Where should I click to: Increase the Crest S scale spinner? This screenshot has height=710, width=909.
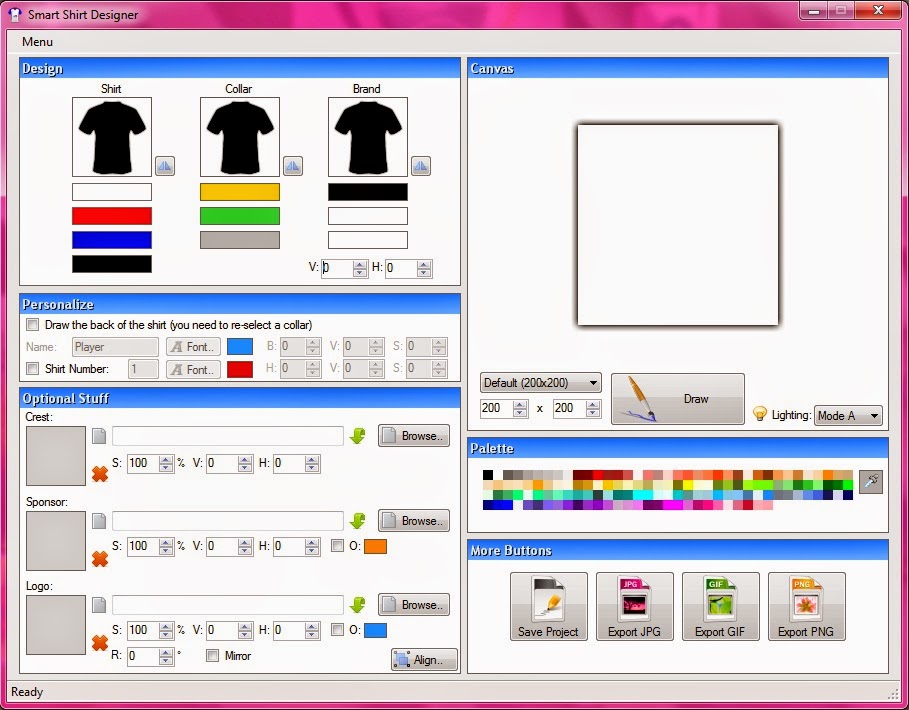166,460
